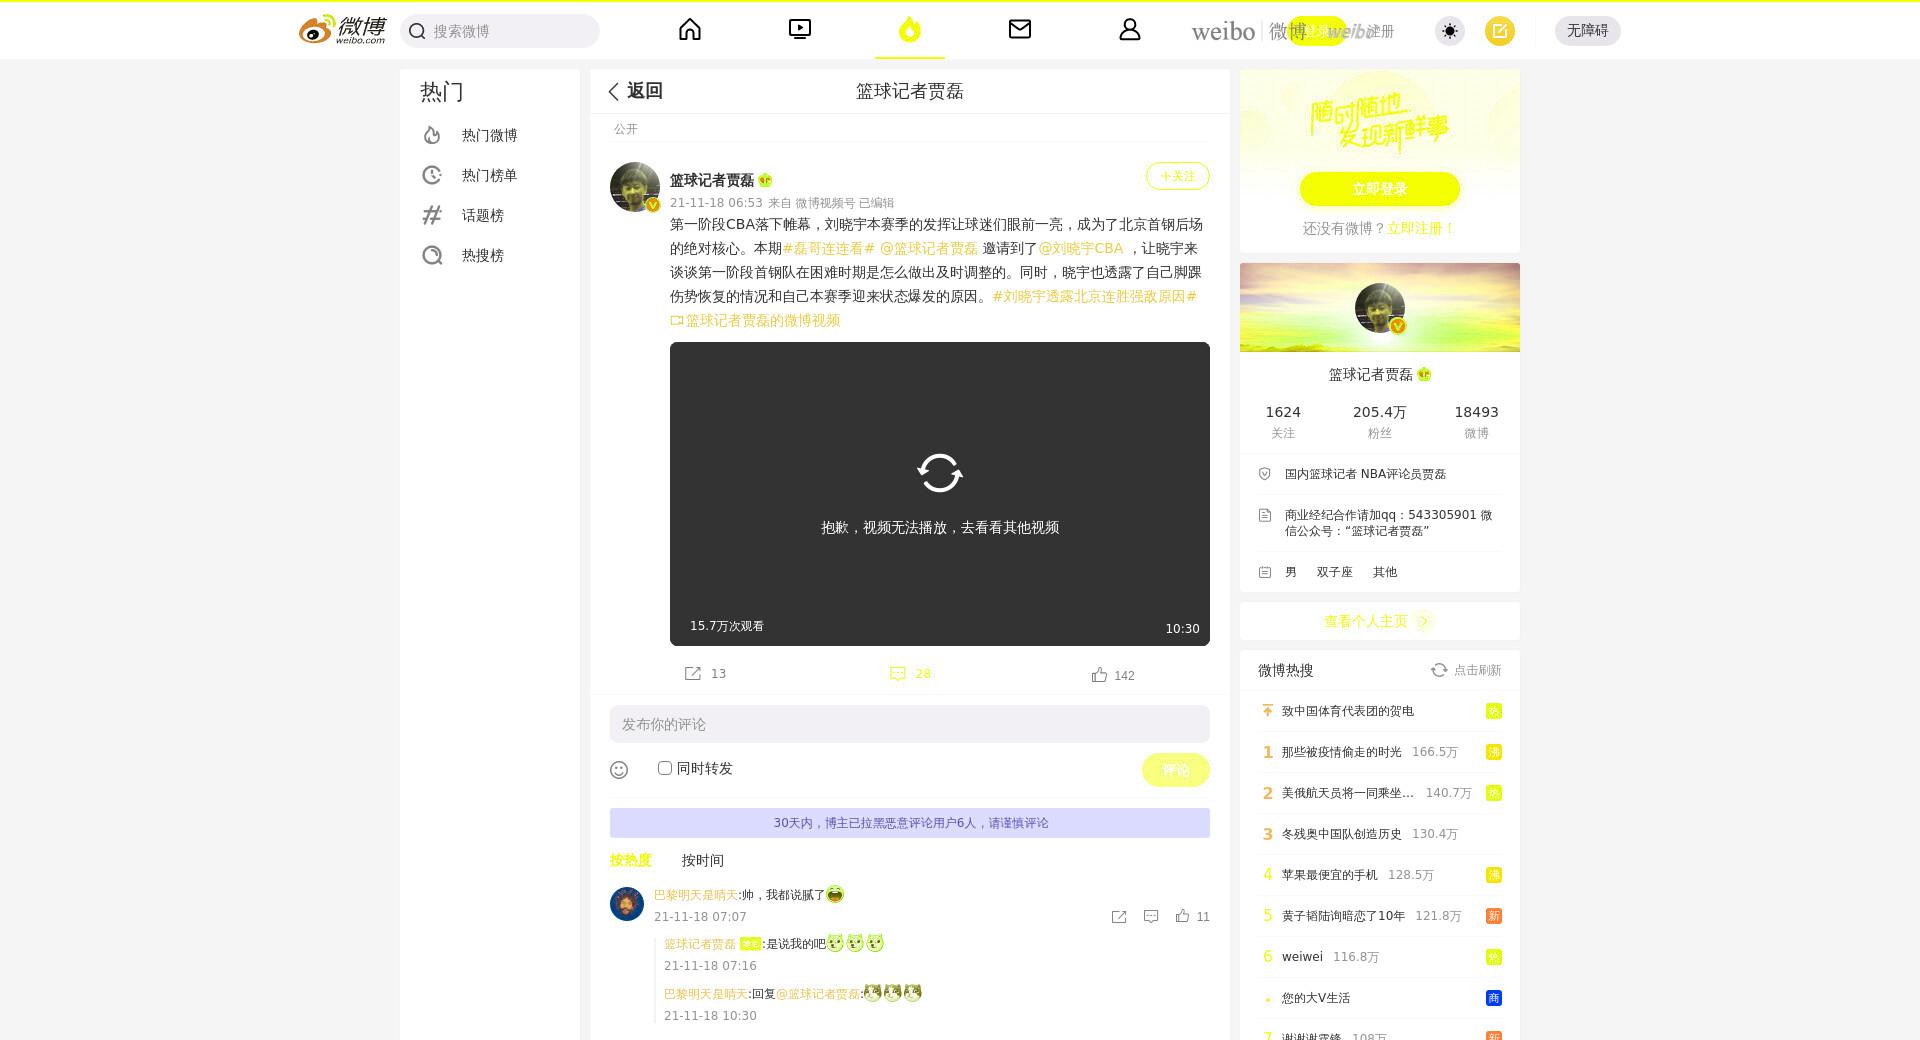The image size is (1920, 1040).
Task: Open hot search 冬残奥中国队创造历史
Action: pos(1342,834)
